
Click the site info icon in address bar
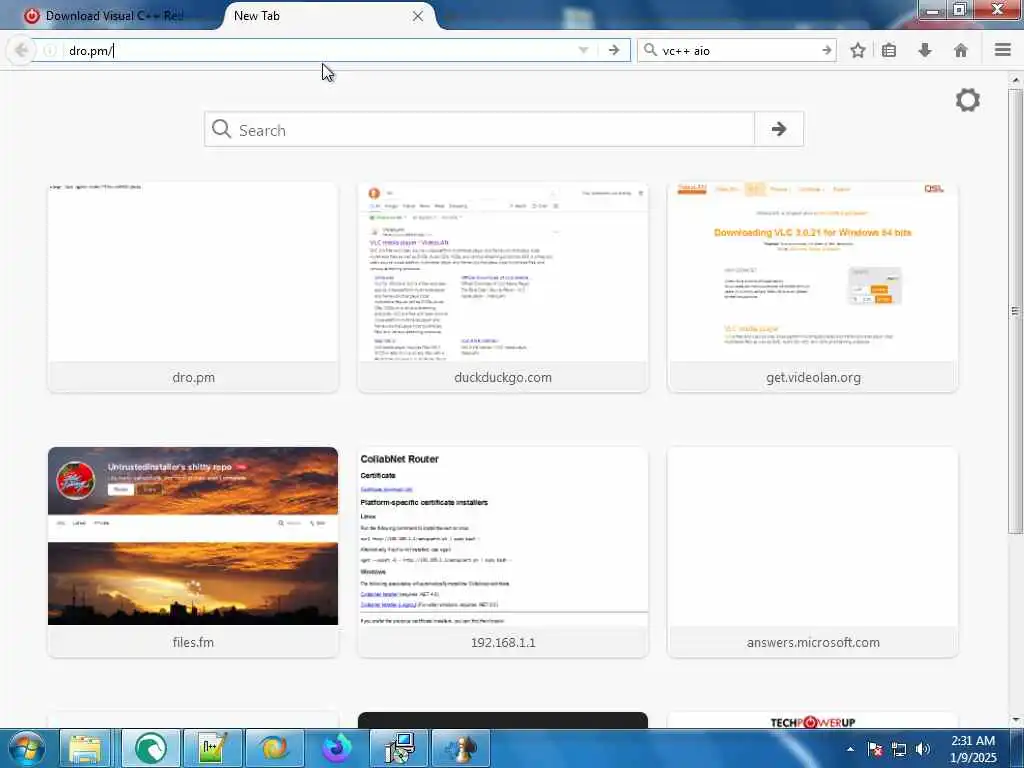pos(50,50)
